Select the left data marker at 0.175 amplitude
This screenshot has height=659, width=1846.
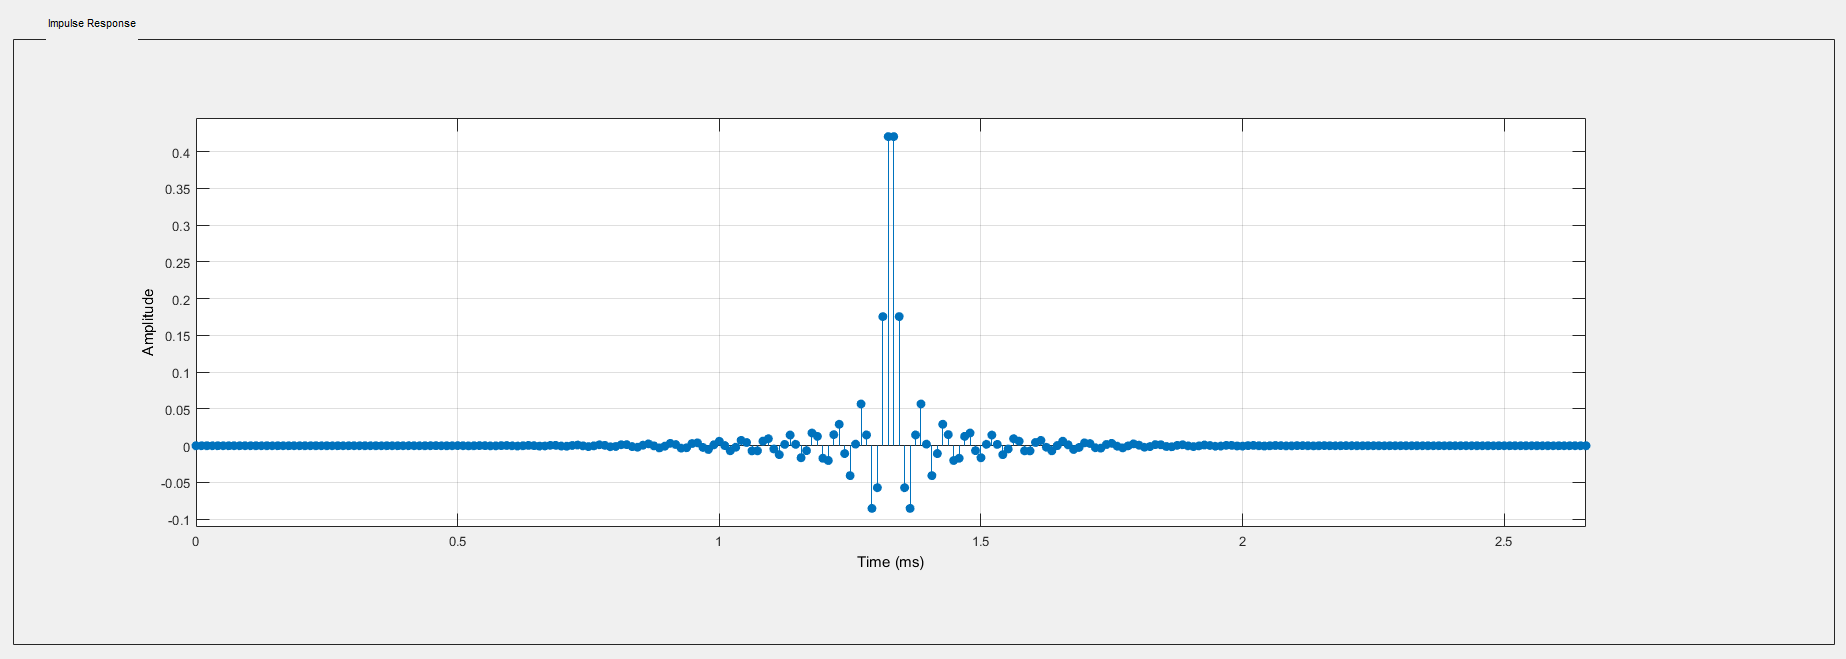coord(883,317)
